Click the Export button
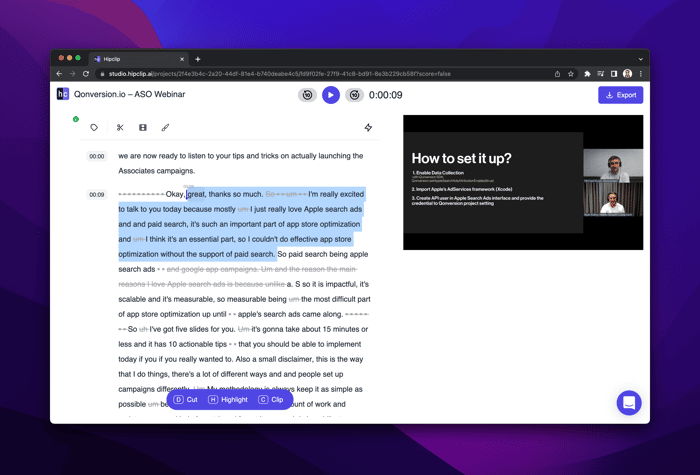Screen dimensions: 700x475 tap(621, 95)
